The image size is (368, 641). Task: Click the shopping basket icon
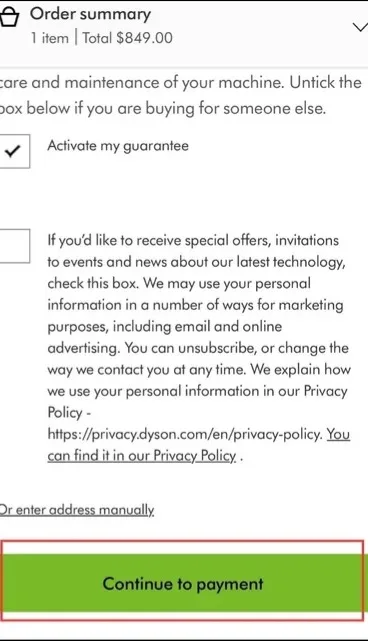pos(9,17)
